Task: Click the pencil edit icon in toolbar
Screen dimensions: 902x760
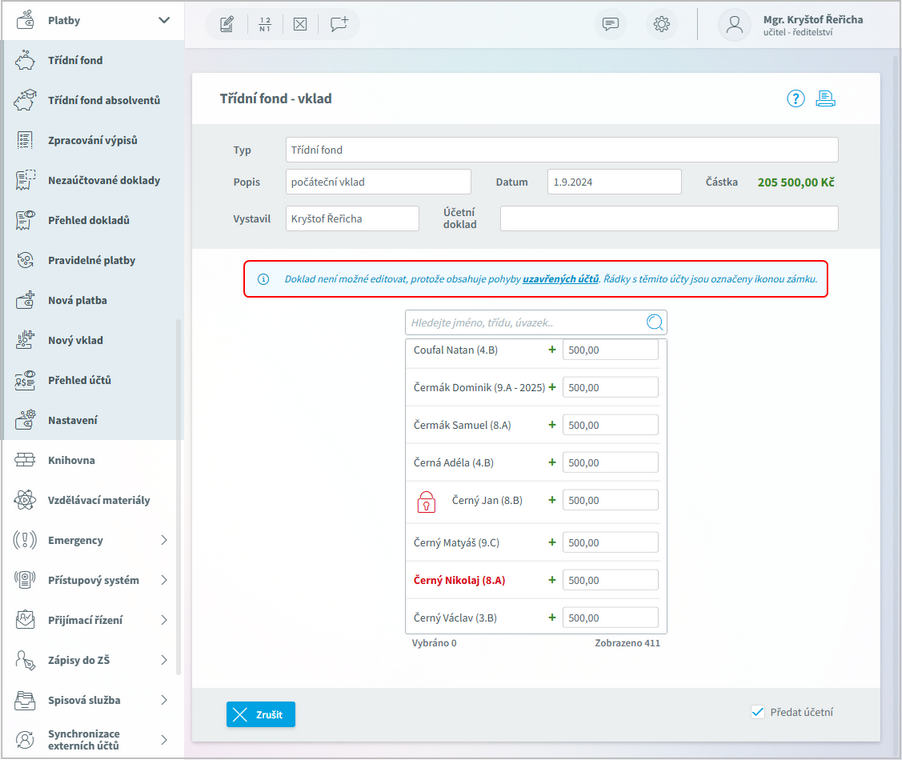Action: point(227,25)
